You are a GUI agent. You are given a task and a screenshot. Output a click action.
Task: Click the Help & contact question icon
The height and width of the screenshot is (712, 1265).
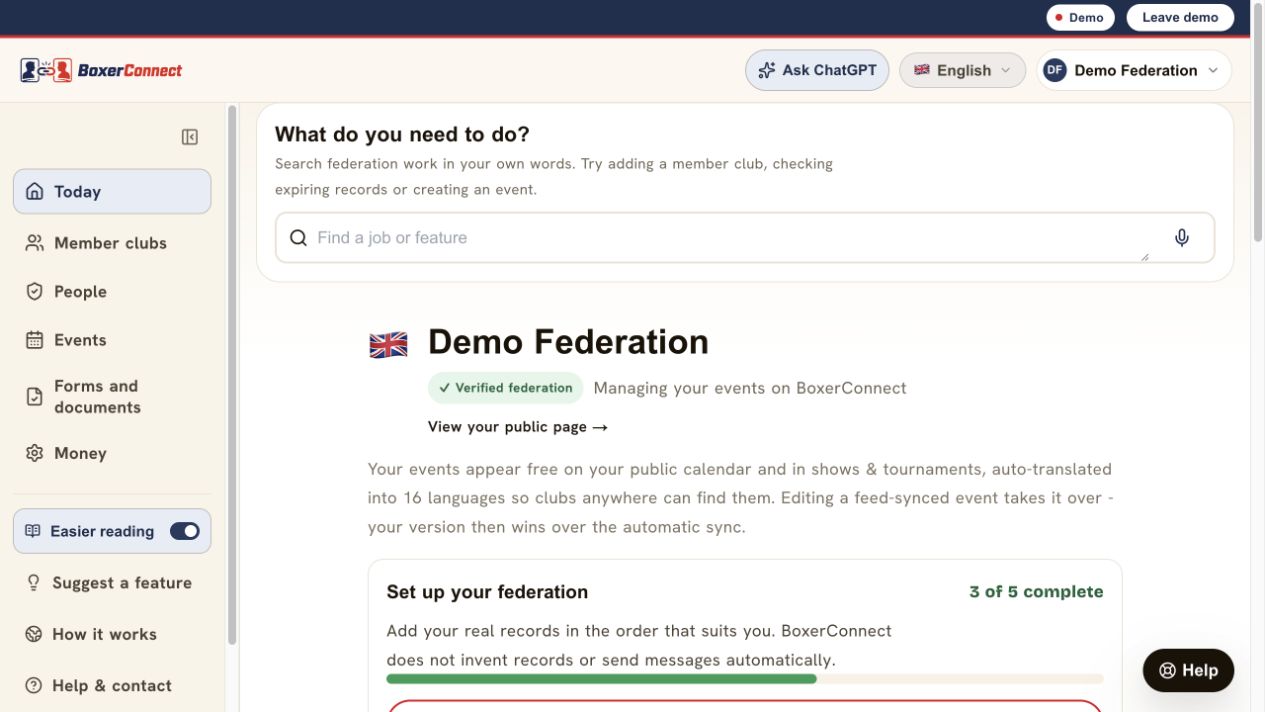coord(34,686)
